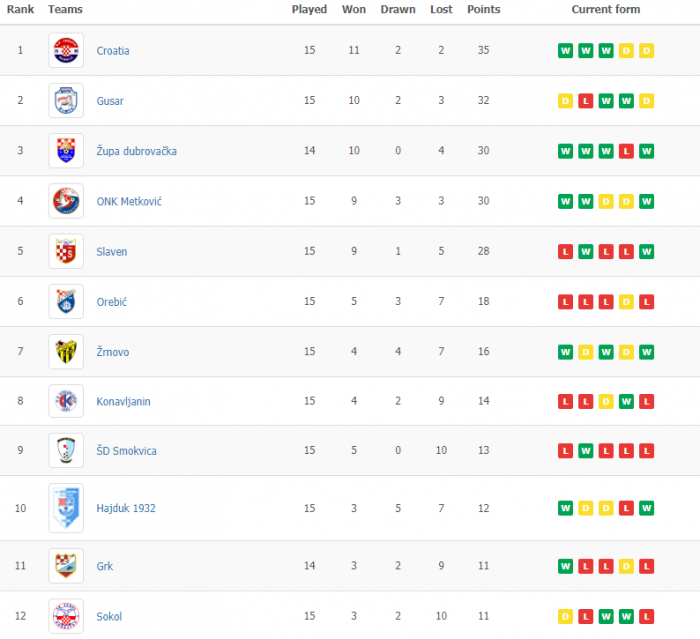Screen dimensions: 700x639
Task: Click ŠD Smokvica team crest
Action: (66, 451)
